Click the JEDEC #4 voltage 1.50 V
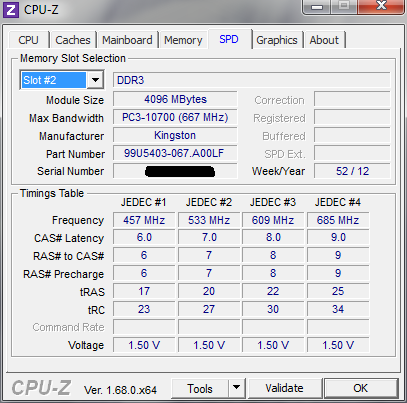The image size is (407, 403). 338,345
